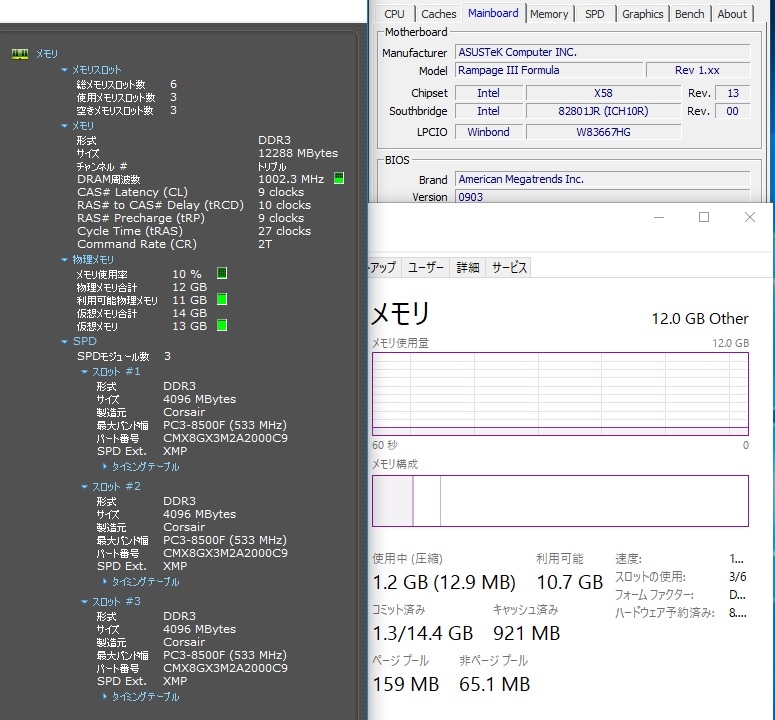
Task: Click the indicator icon beside メモリ使用率 10 %
Action: click(x=222, y=273)
